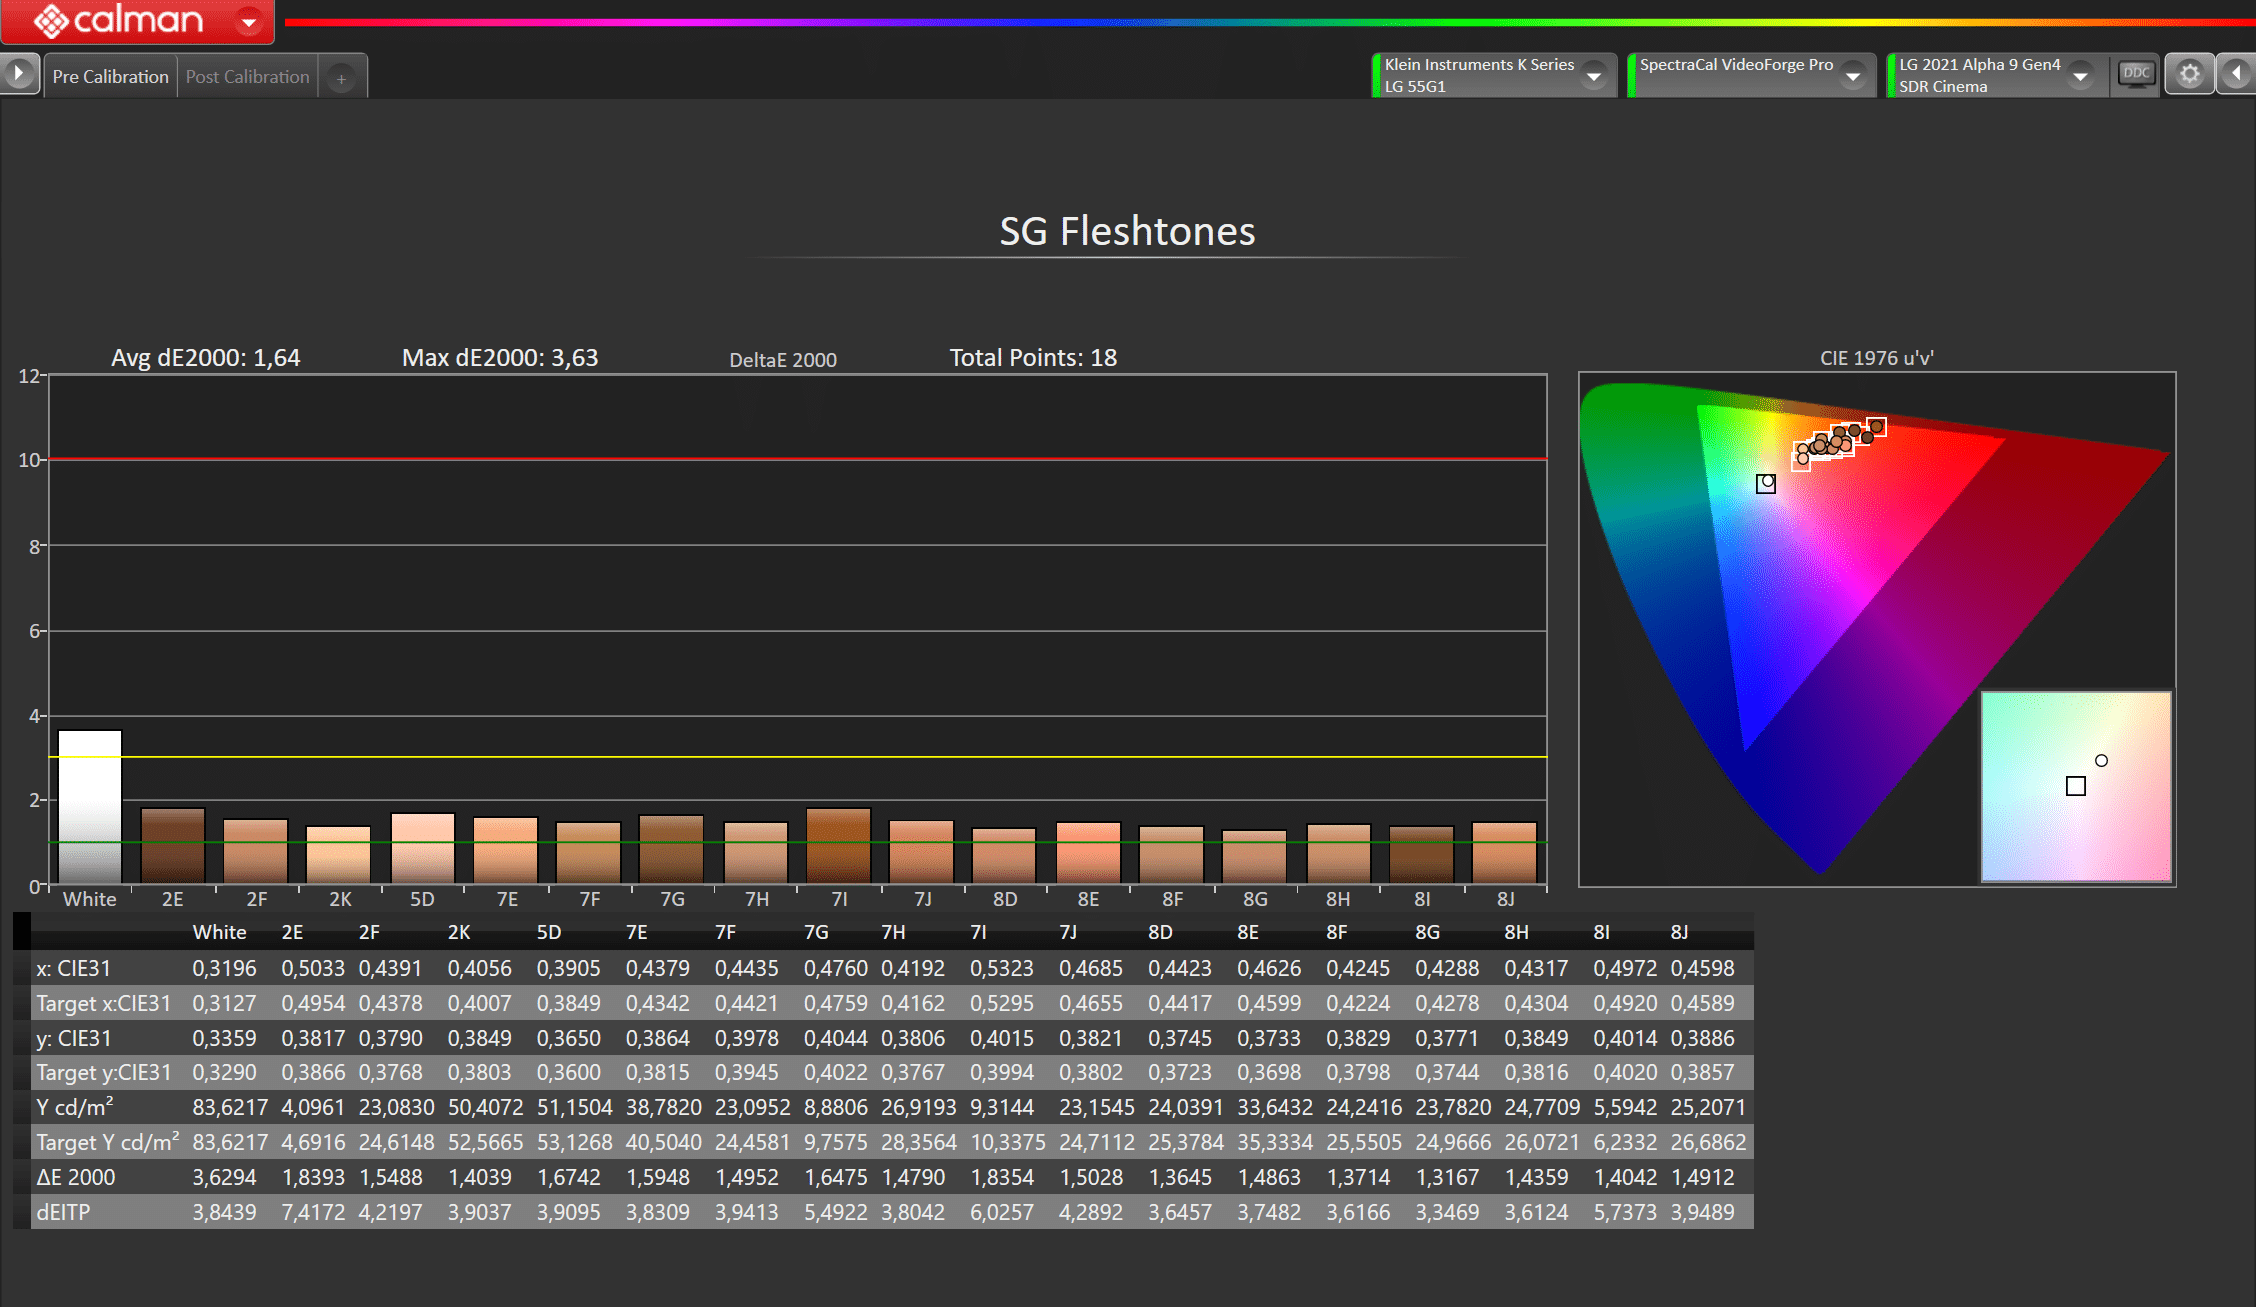This screenshot has width=2256, height=1307.
Task: Click the red Calman menu dropdown arrow
Action: point(249,21)
